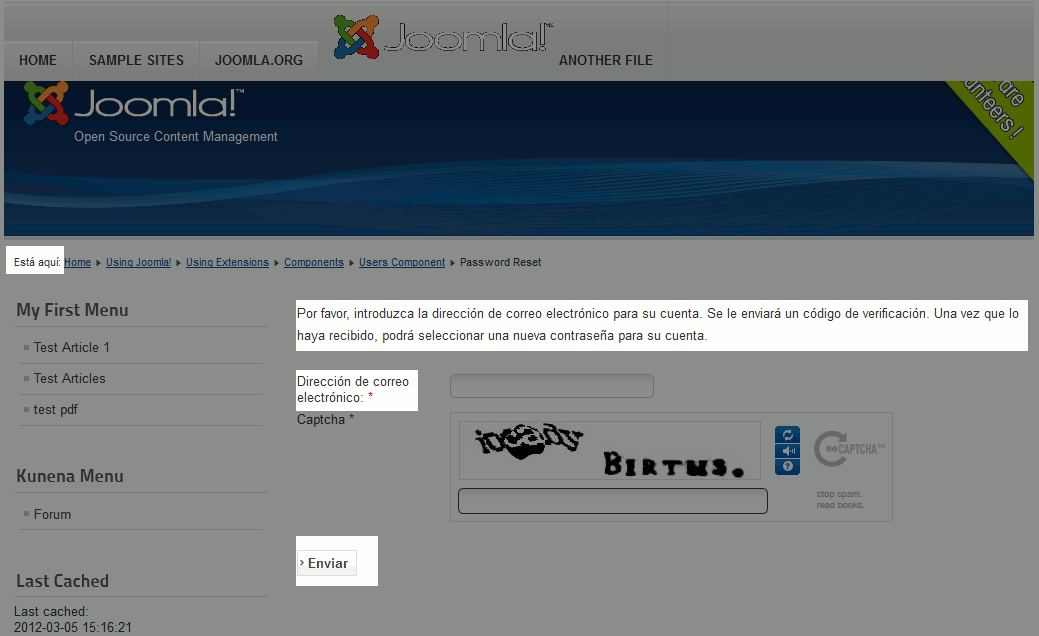Focus the email address input field
This screenshot has width=1039, height=636.
pyautogui.click(x=552, y=386)
